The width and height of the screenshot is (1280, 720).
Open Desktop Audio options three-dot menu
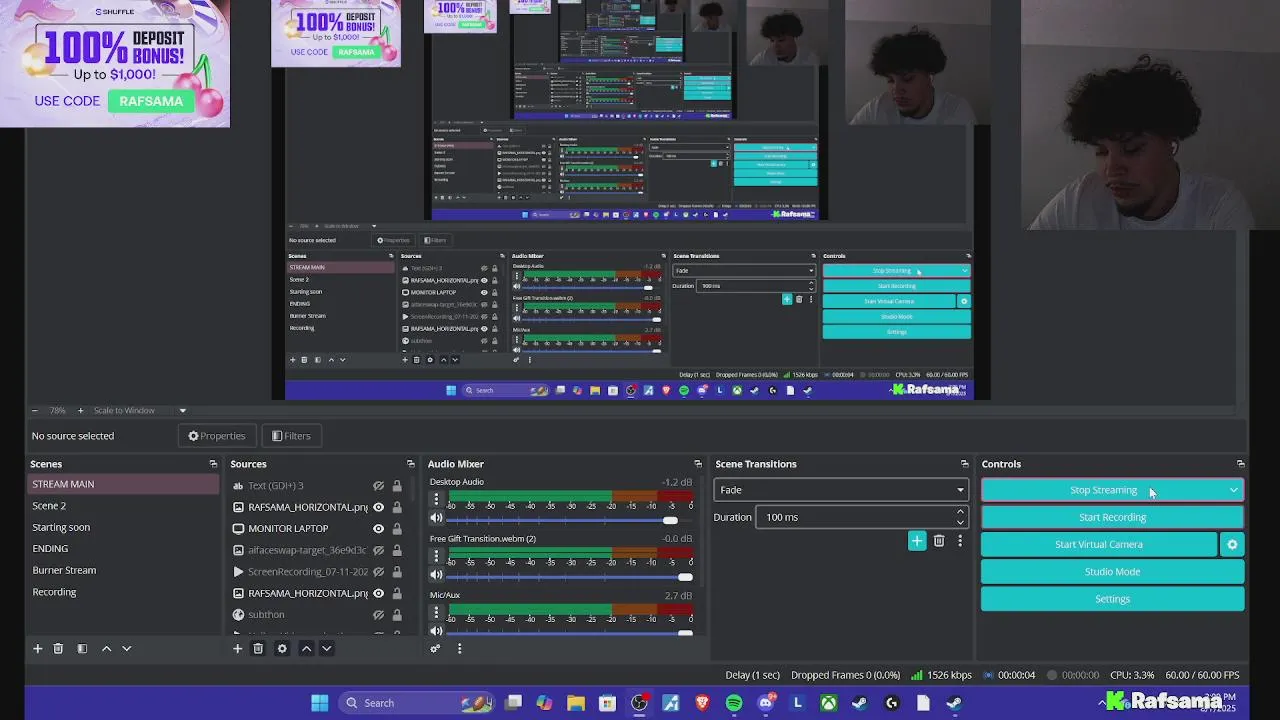coord(436,499)
